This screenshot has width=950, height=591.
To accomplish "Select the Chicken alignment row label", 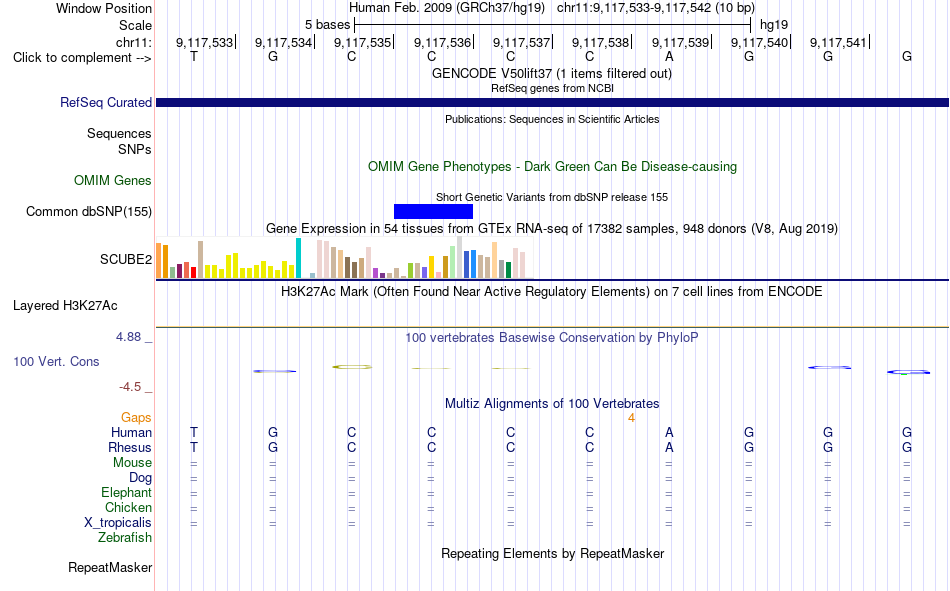I will pos(128,507).
